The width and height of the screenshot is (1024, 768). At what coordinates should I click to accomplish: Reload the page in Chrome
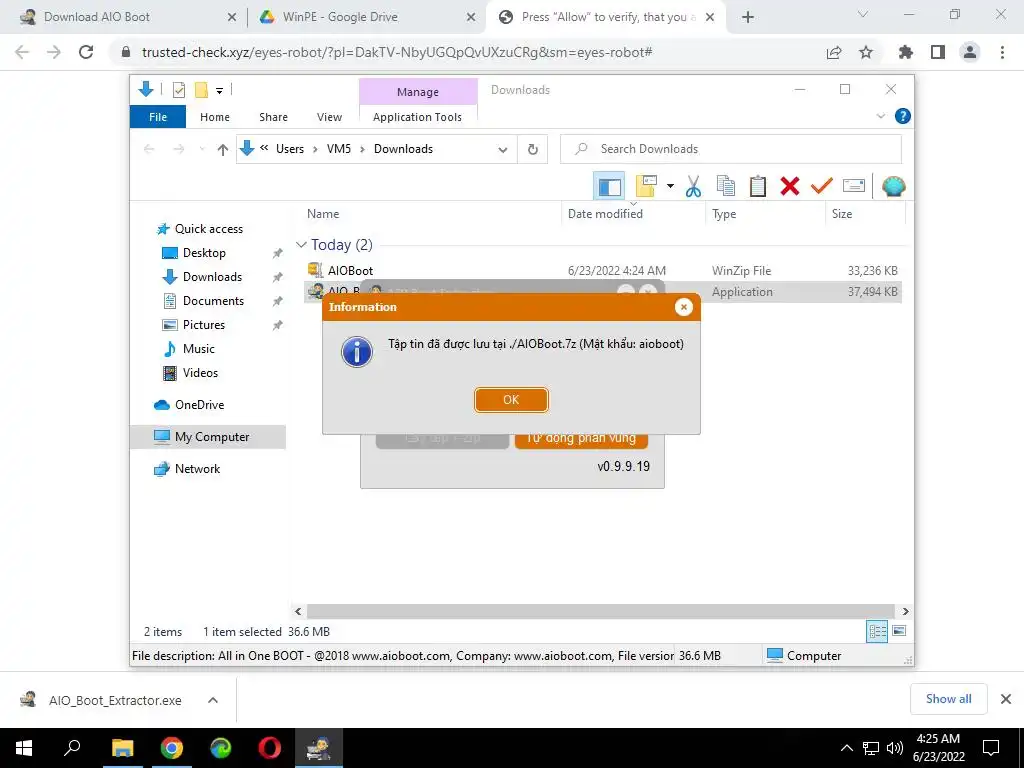pyautogui.click(x=86, y=52)
